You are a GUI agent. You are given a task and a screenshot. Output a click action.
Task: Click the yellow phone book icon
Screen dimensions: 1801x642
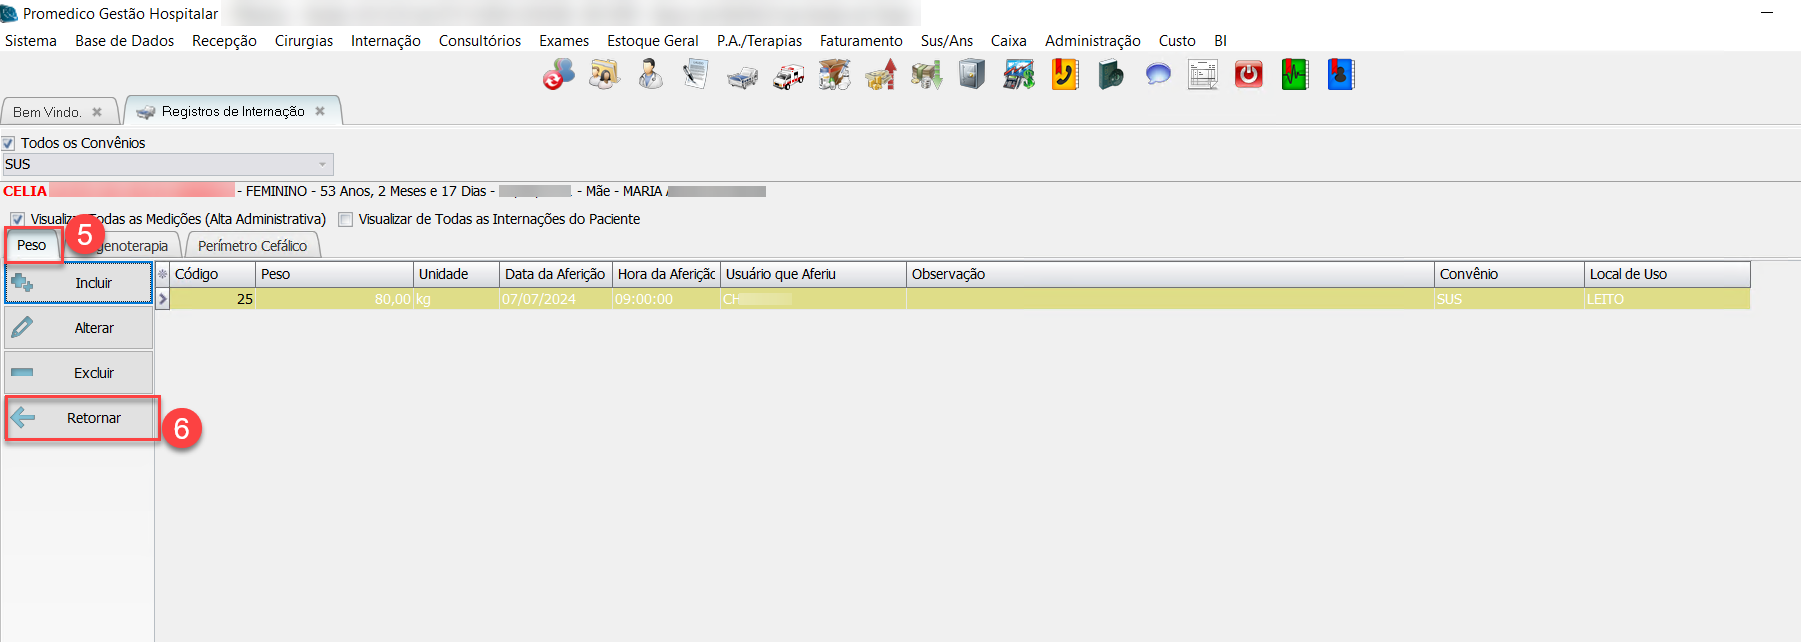(x=1065, y=75)
